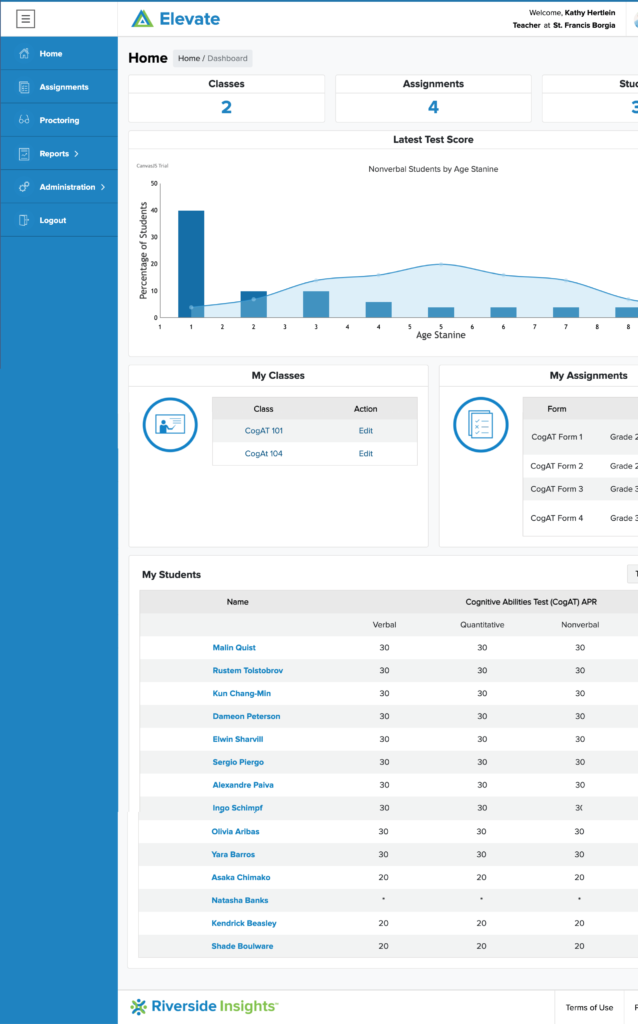The height and width of the screenshot is (1024, 638).
Task: Open the CogAt 104 class link
Action: [x=263, y=453]
